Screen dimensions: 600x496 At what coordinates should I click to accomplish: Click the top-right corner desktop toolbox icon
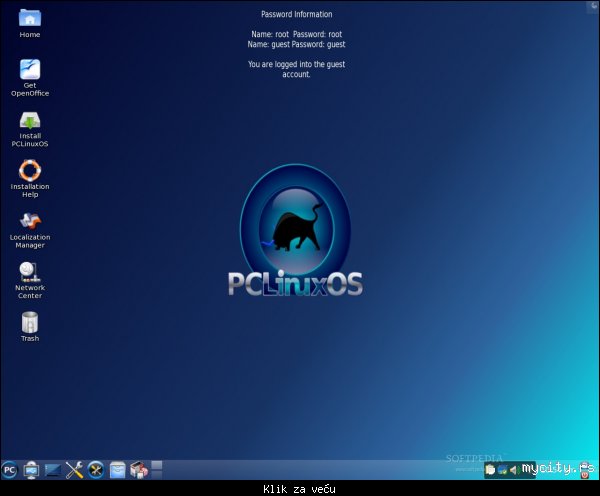coord(594,6)
